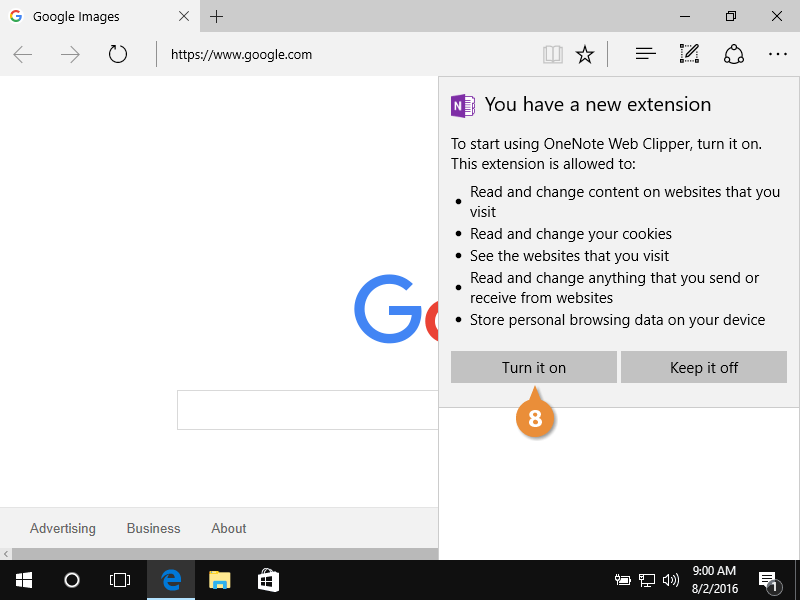
Task: Turn on the OneNote Web Clipper extension
Action: tap(533, 367)
